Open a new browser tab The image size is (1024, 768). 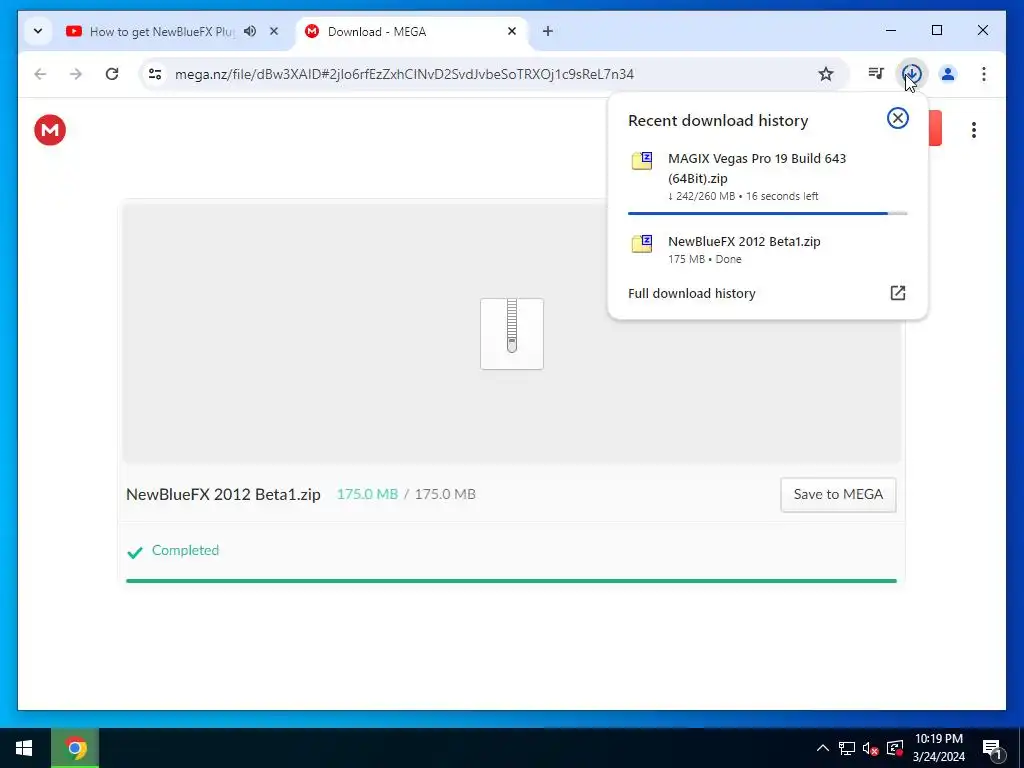[x=547, y=31]
